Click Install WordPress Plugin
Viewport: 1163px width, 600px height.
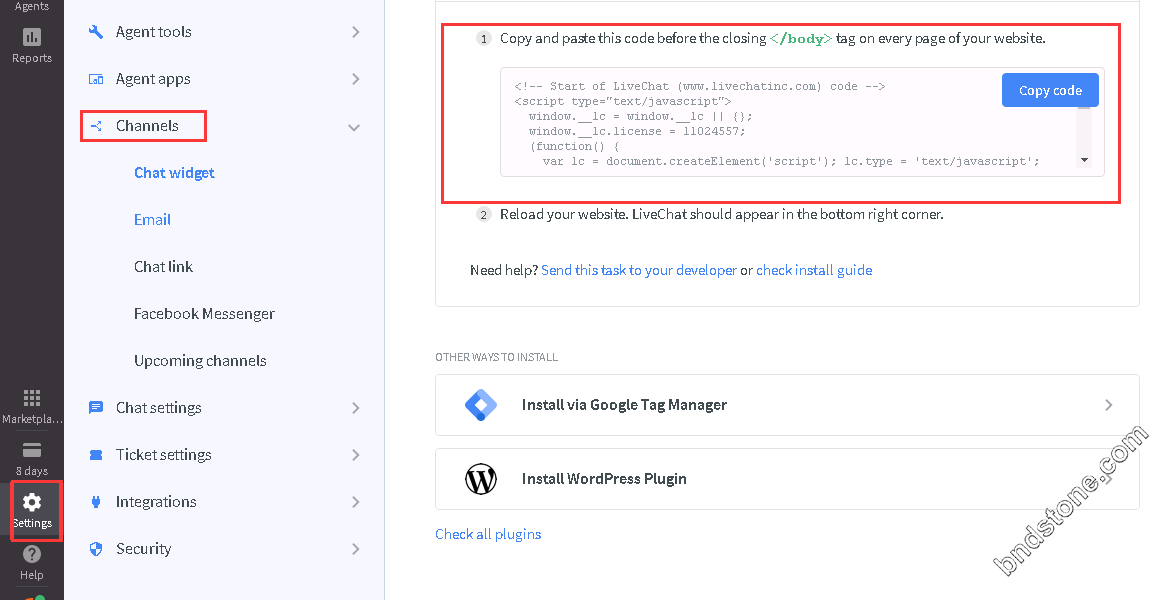[x=787, y=479]
